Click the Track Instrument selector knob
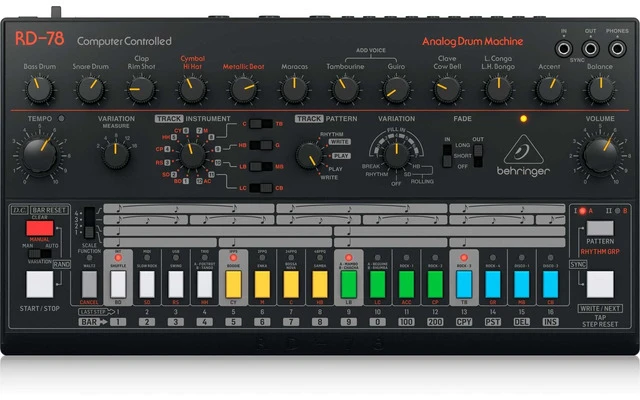Screen dimensions: 640x400 193,156
